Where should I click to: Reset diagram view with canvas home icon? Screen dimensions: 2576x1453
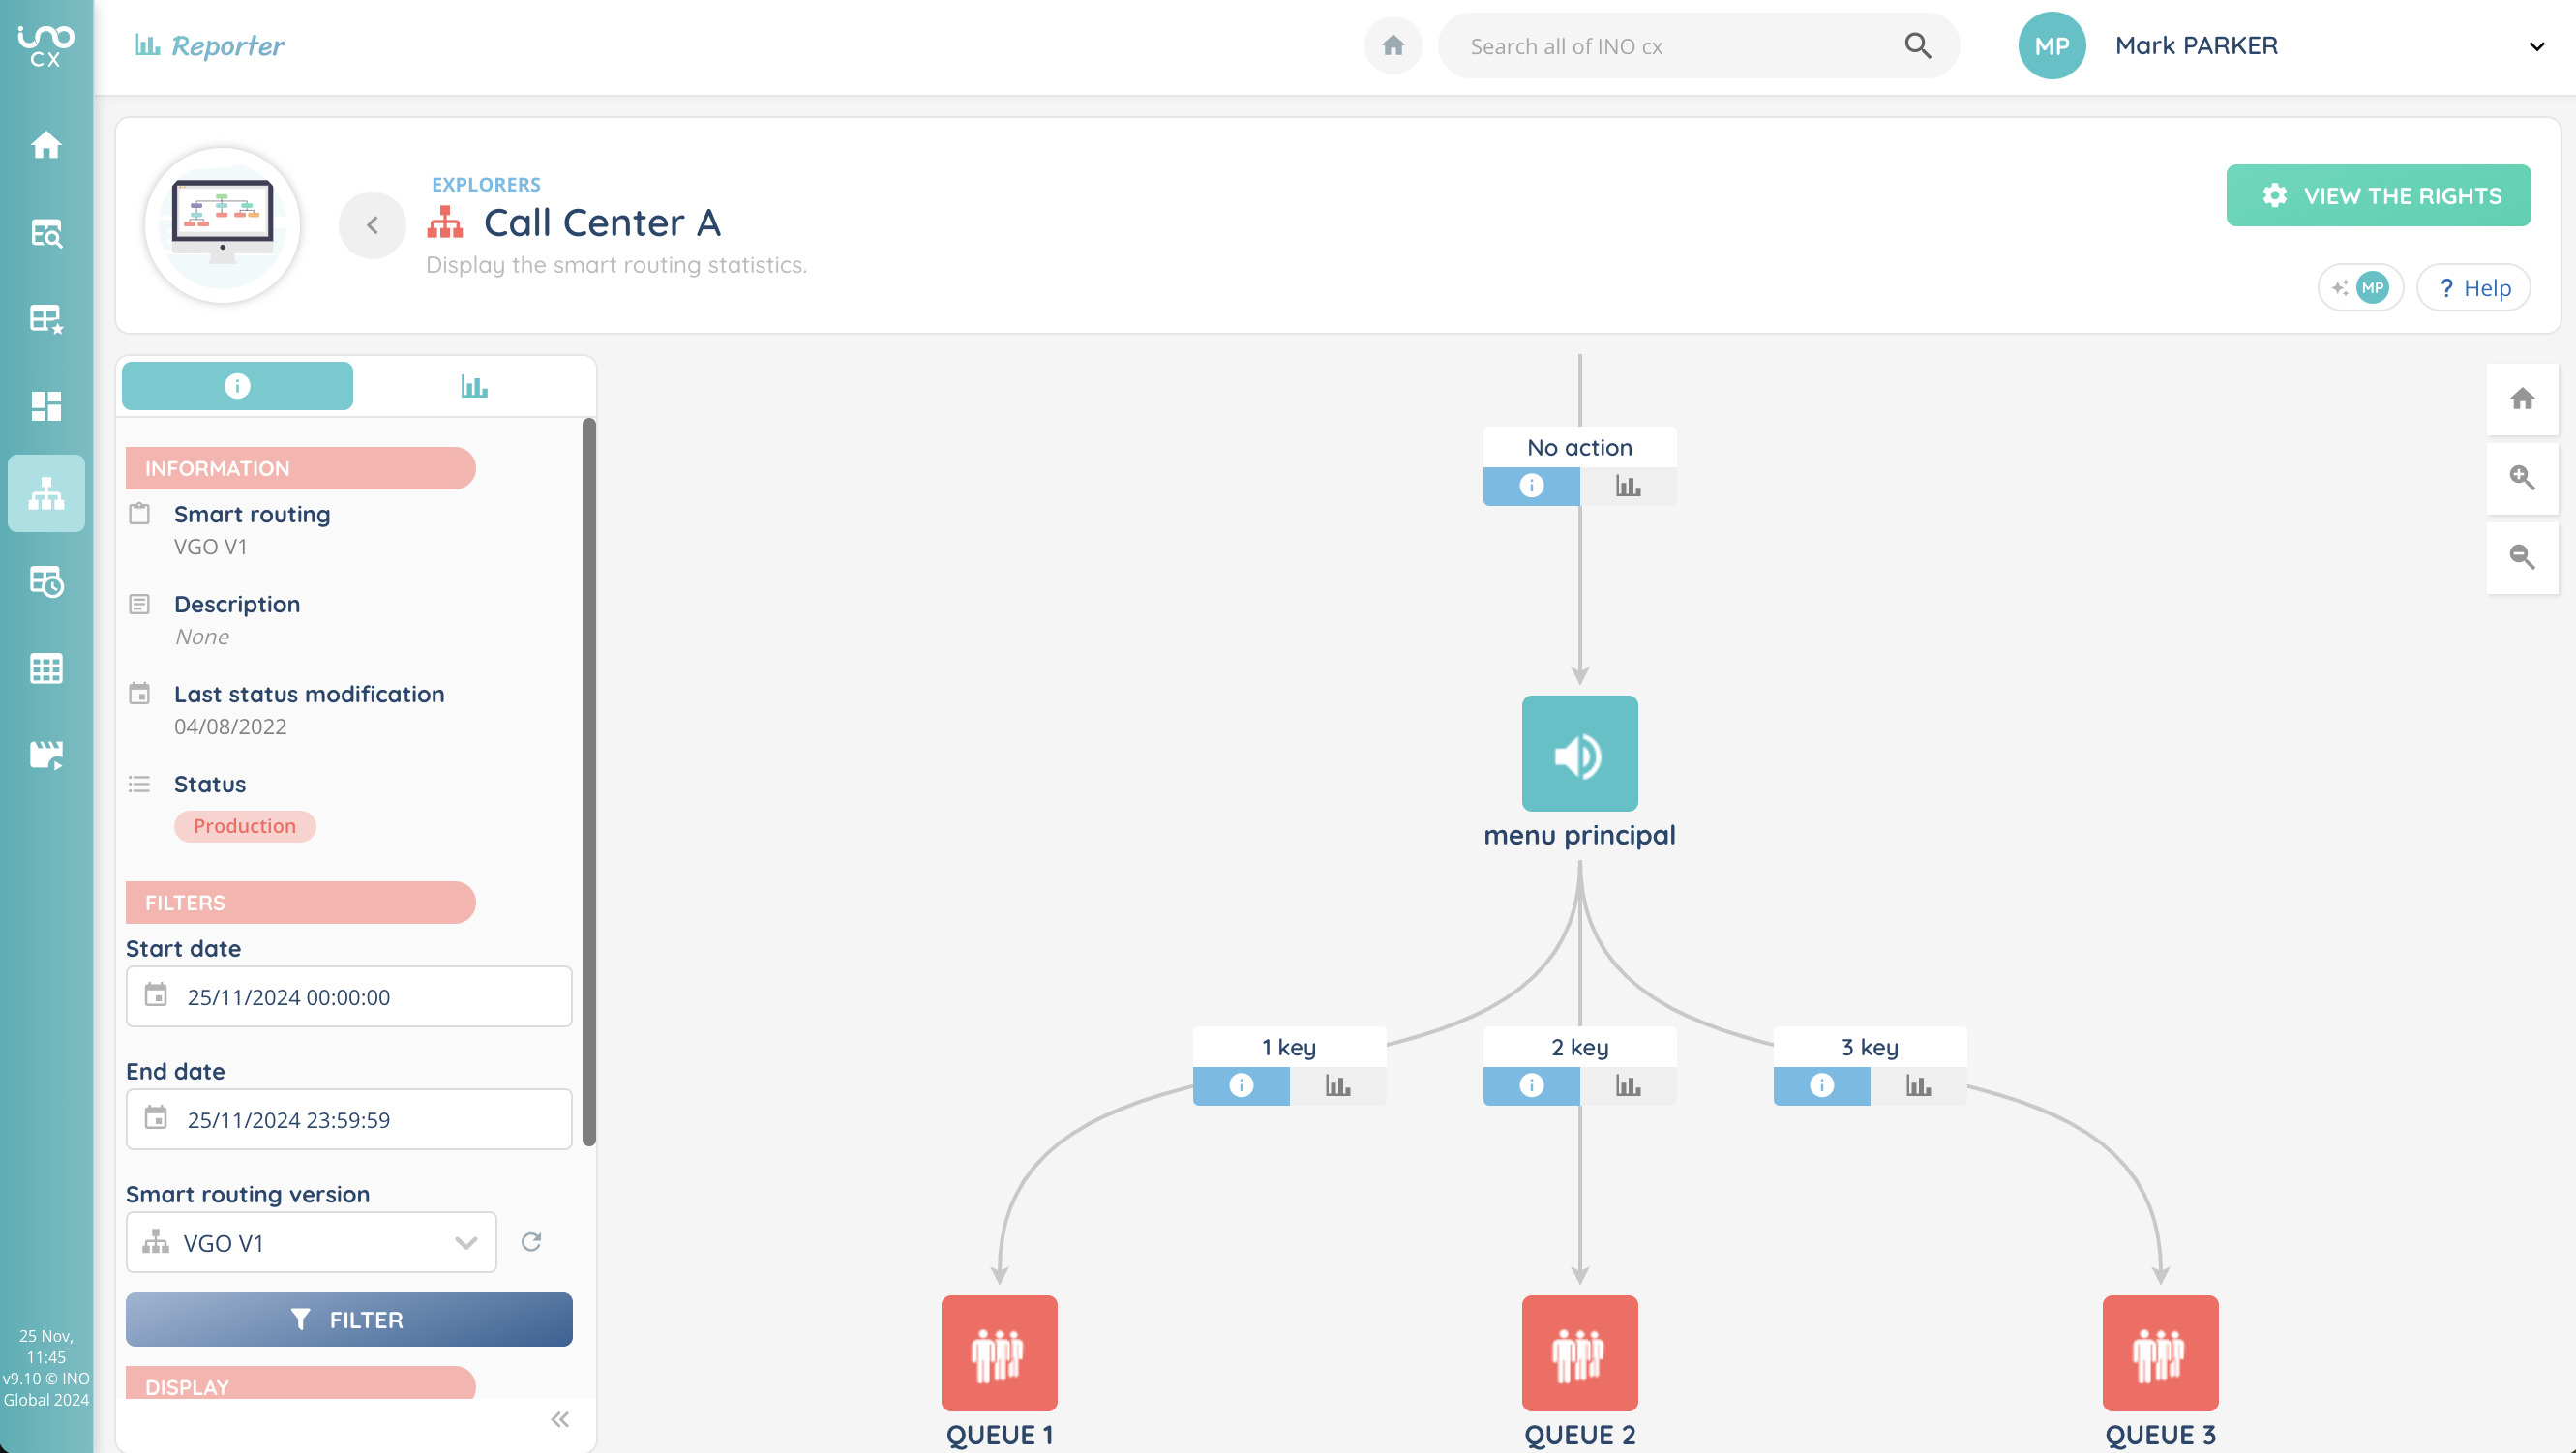point(2521,399)
